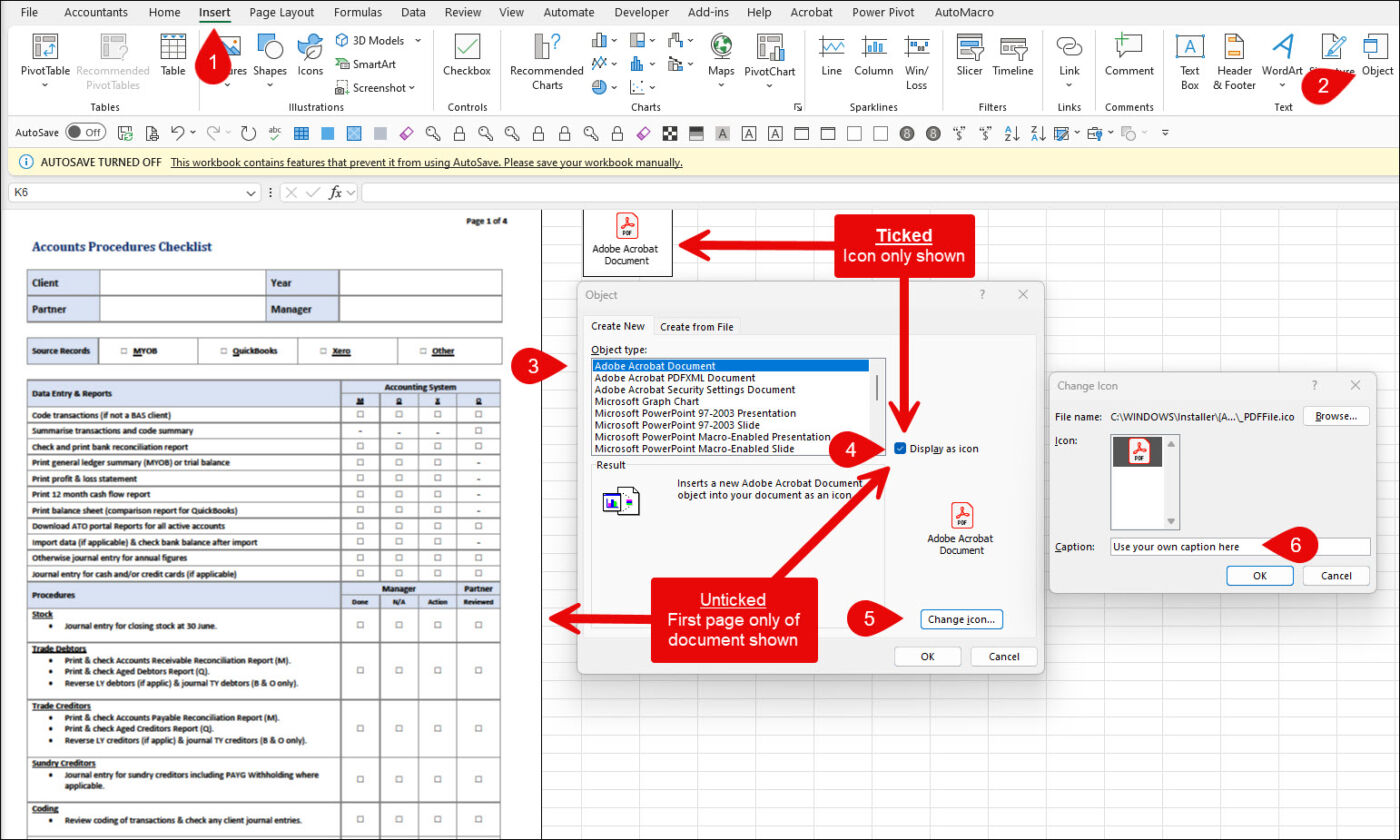The height and width of the screenshot is (840, 1400).
Task: Open the File menu tab
Action: coord(29,12)
